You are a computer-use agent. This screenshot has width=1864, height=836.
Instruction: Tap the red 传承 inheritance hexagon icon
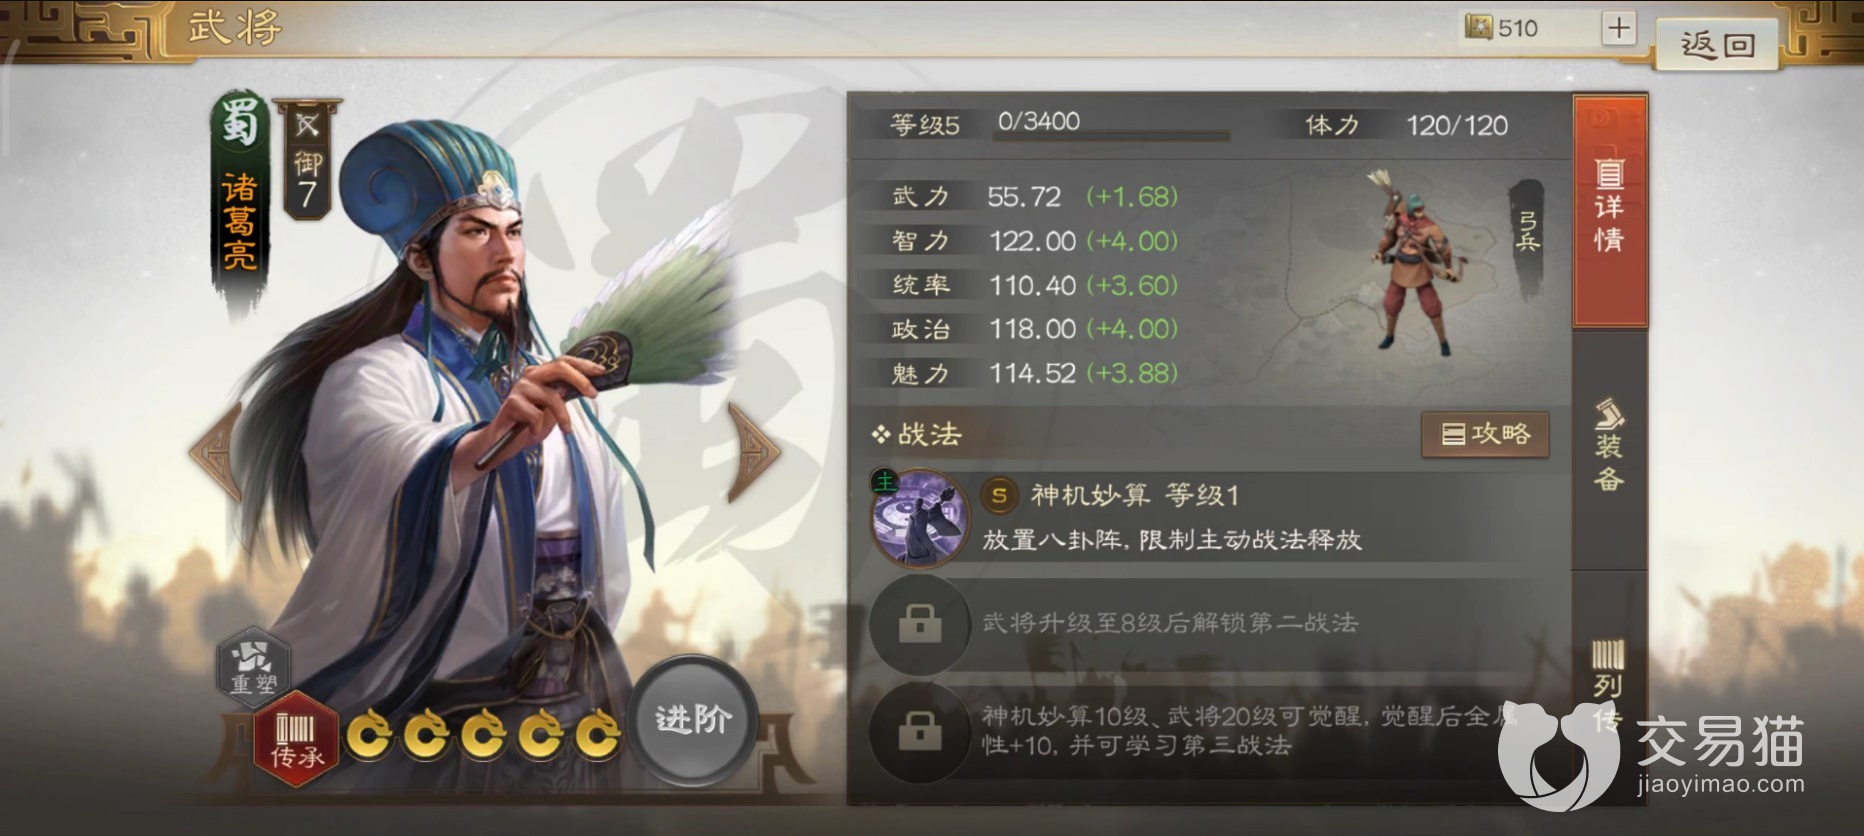296,739
